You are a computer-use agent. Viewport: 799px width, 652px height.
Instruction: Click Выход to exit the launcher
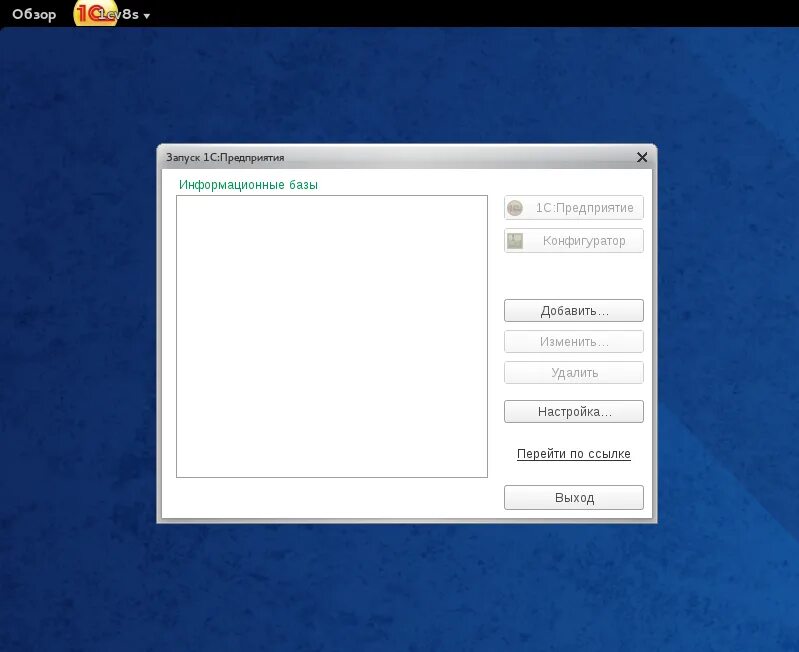pos(574,498)
